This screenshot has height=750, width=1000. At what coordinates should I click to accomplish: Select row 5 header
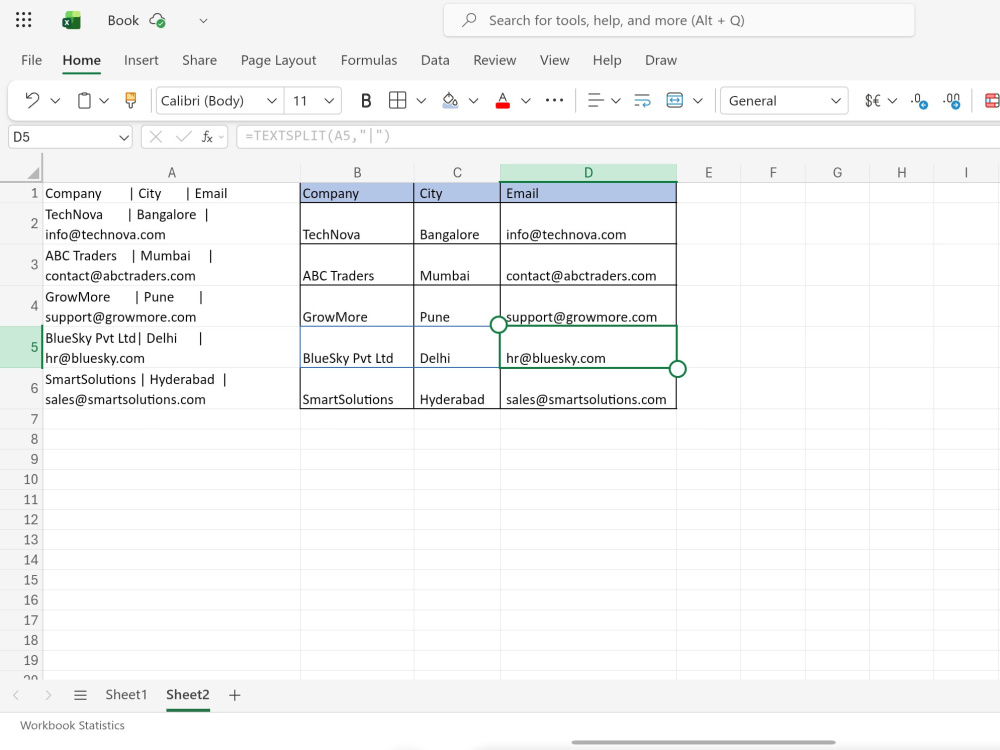[21, 347]
